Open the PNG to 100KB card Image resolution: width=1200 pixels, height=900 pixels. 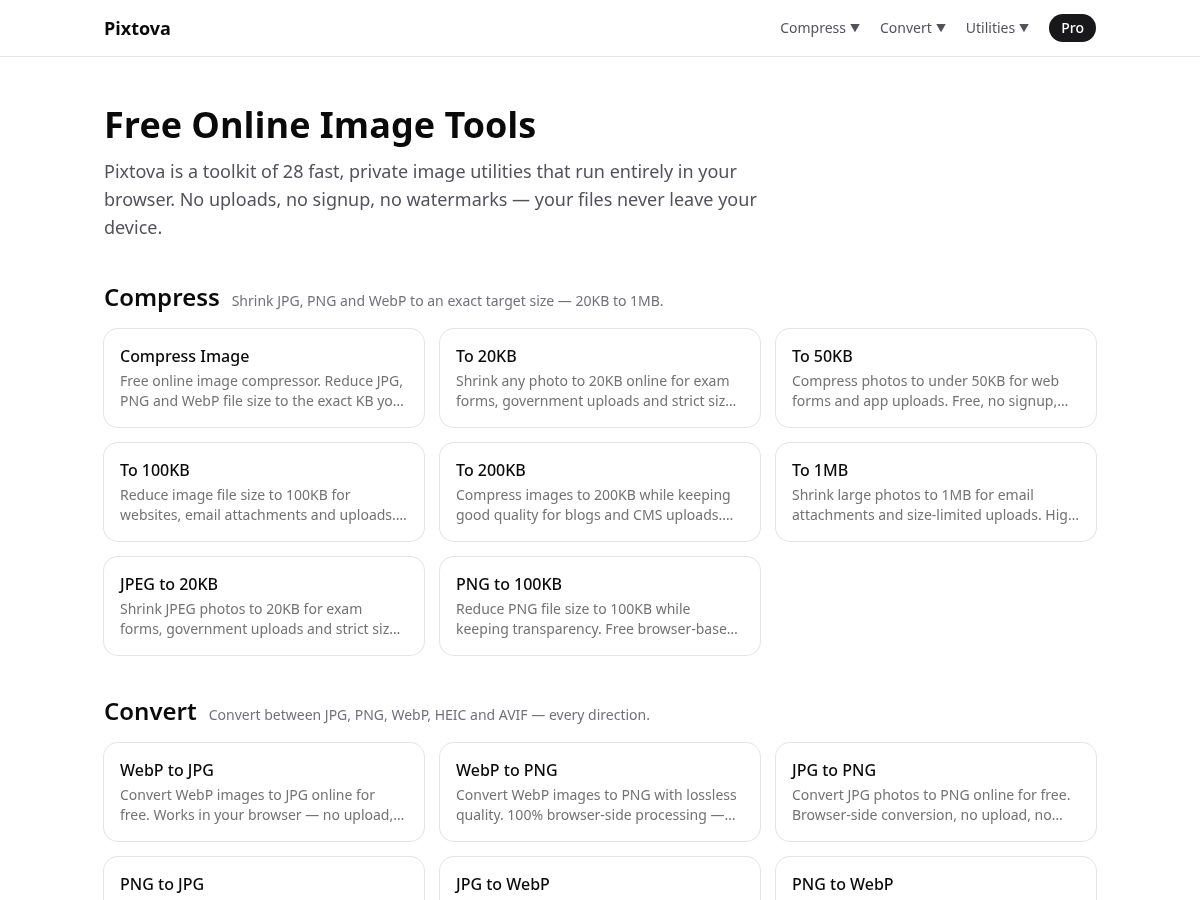pos(600,606)
